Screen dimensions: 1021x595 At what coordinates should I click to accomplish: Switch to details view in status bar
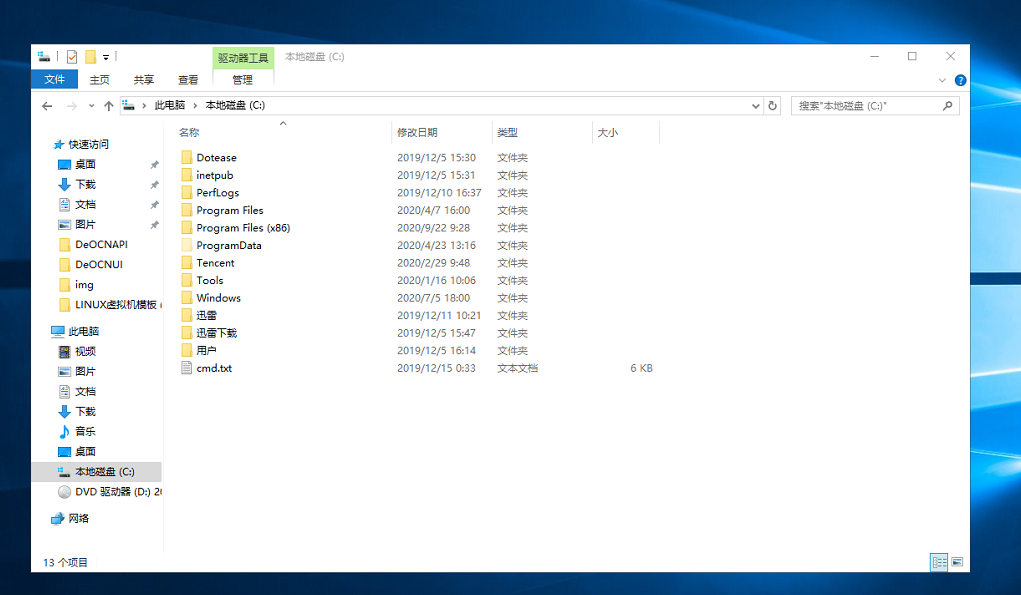point(939,563)
